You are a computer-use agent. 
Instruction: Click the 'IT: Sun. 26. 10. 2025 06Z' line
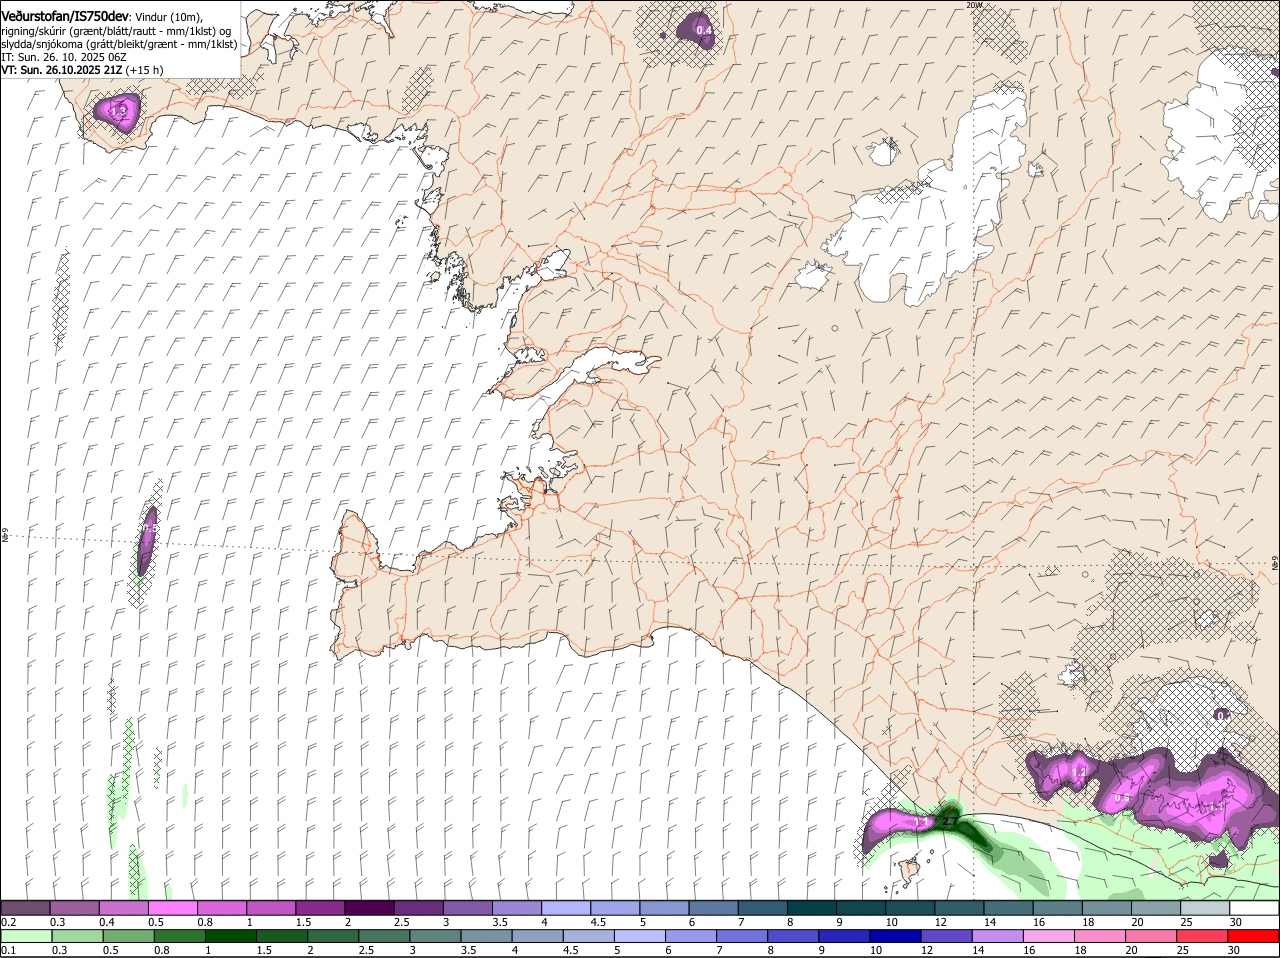(x=64, y=57)
